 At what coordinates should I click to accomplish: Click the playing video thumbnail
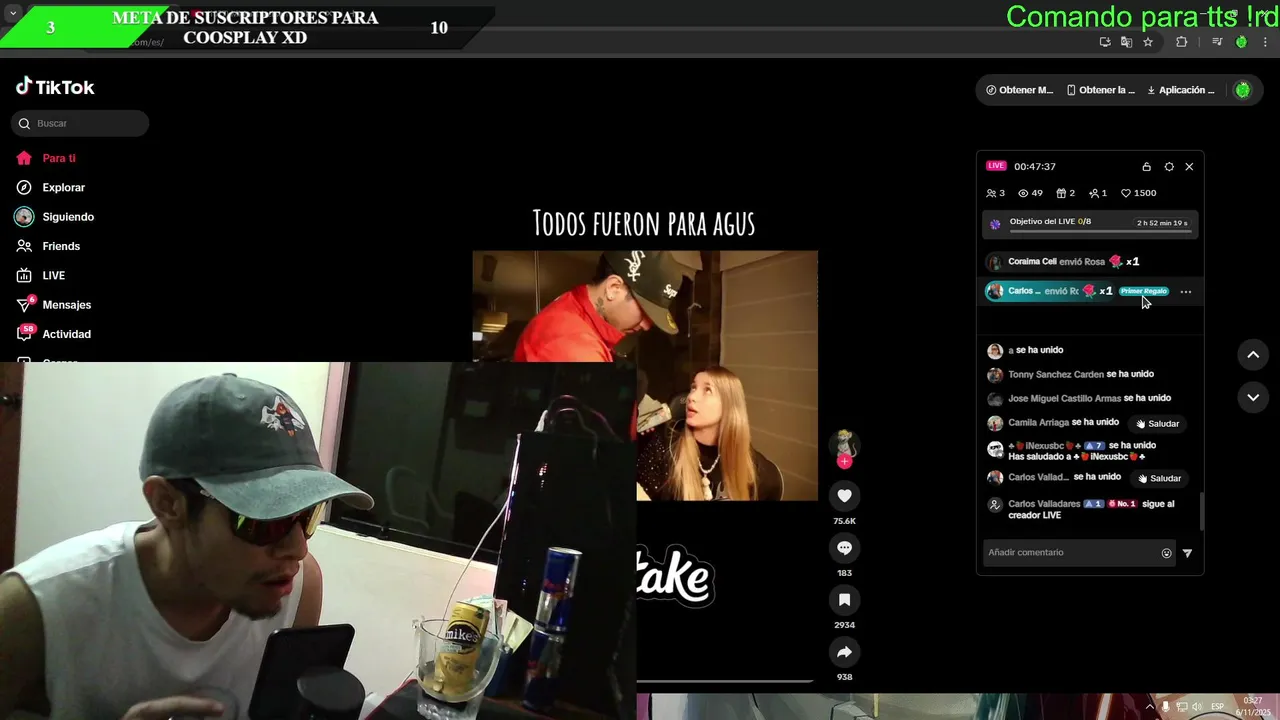[x=645, y=375]
